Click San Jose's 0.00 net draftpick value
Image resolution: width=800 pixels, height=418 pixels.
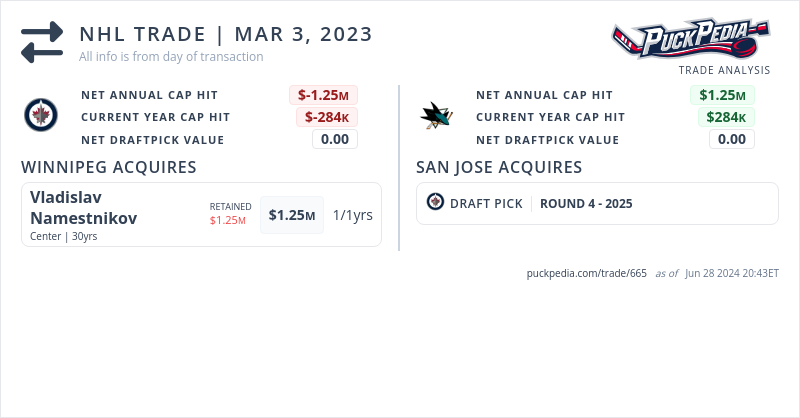pos(732,139)
